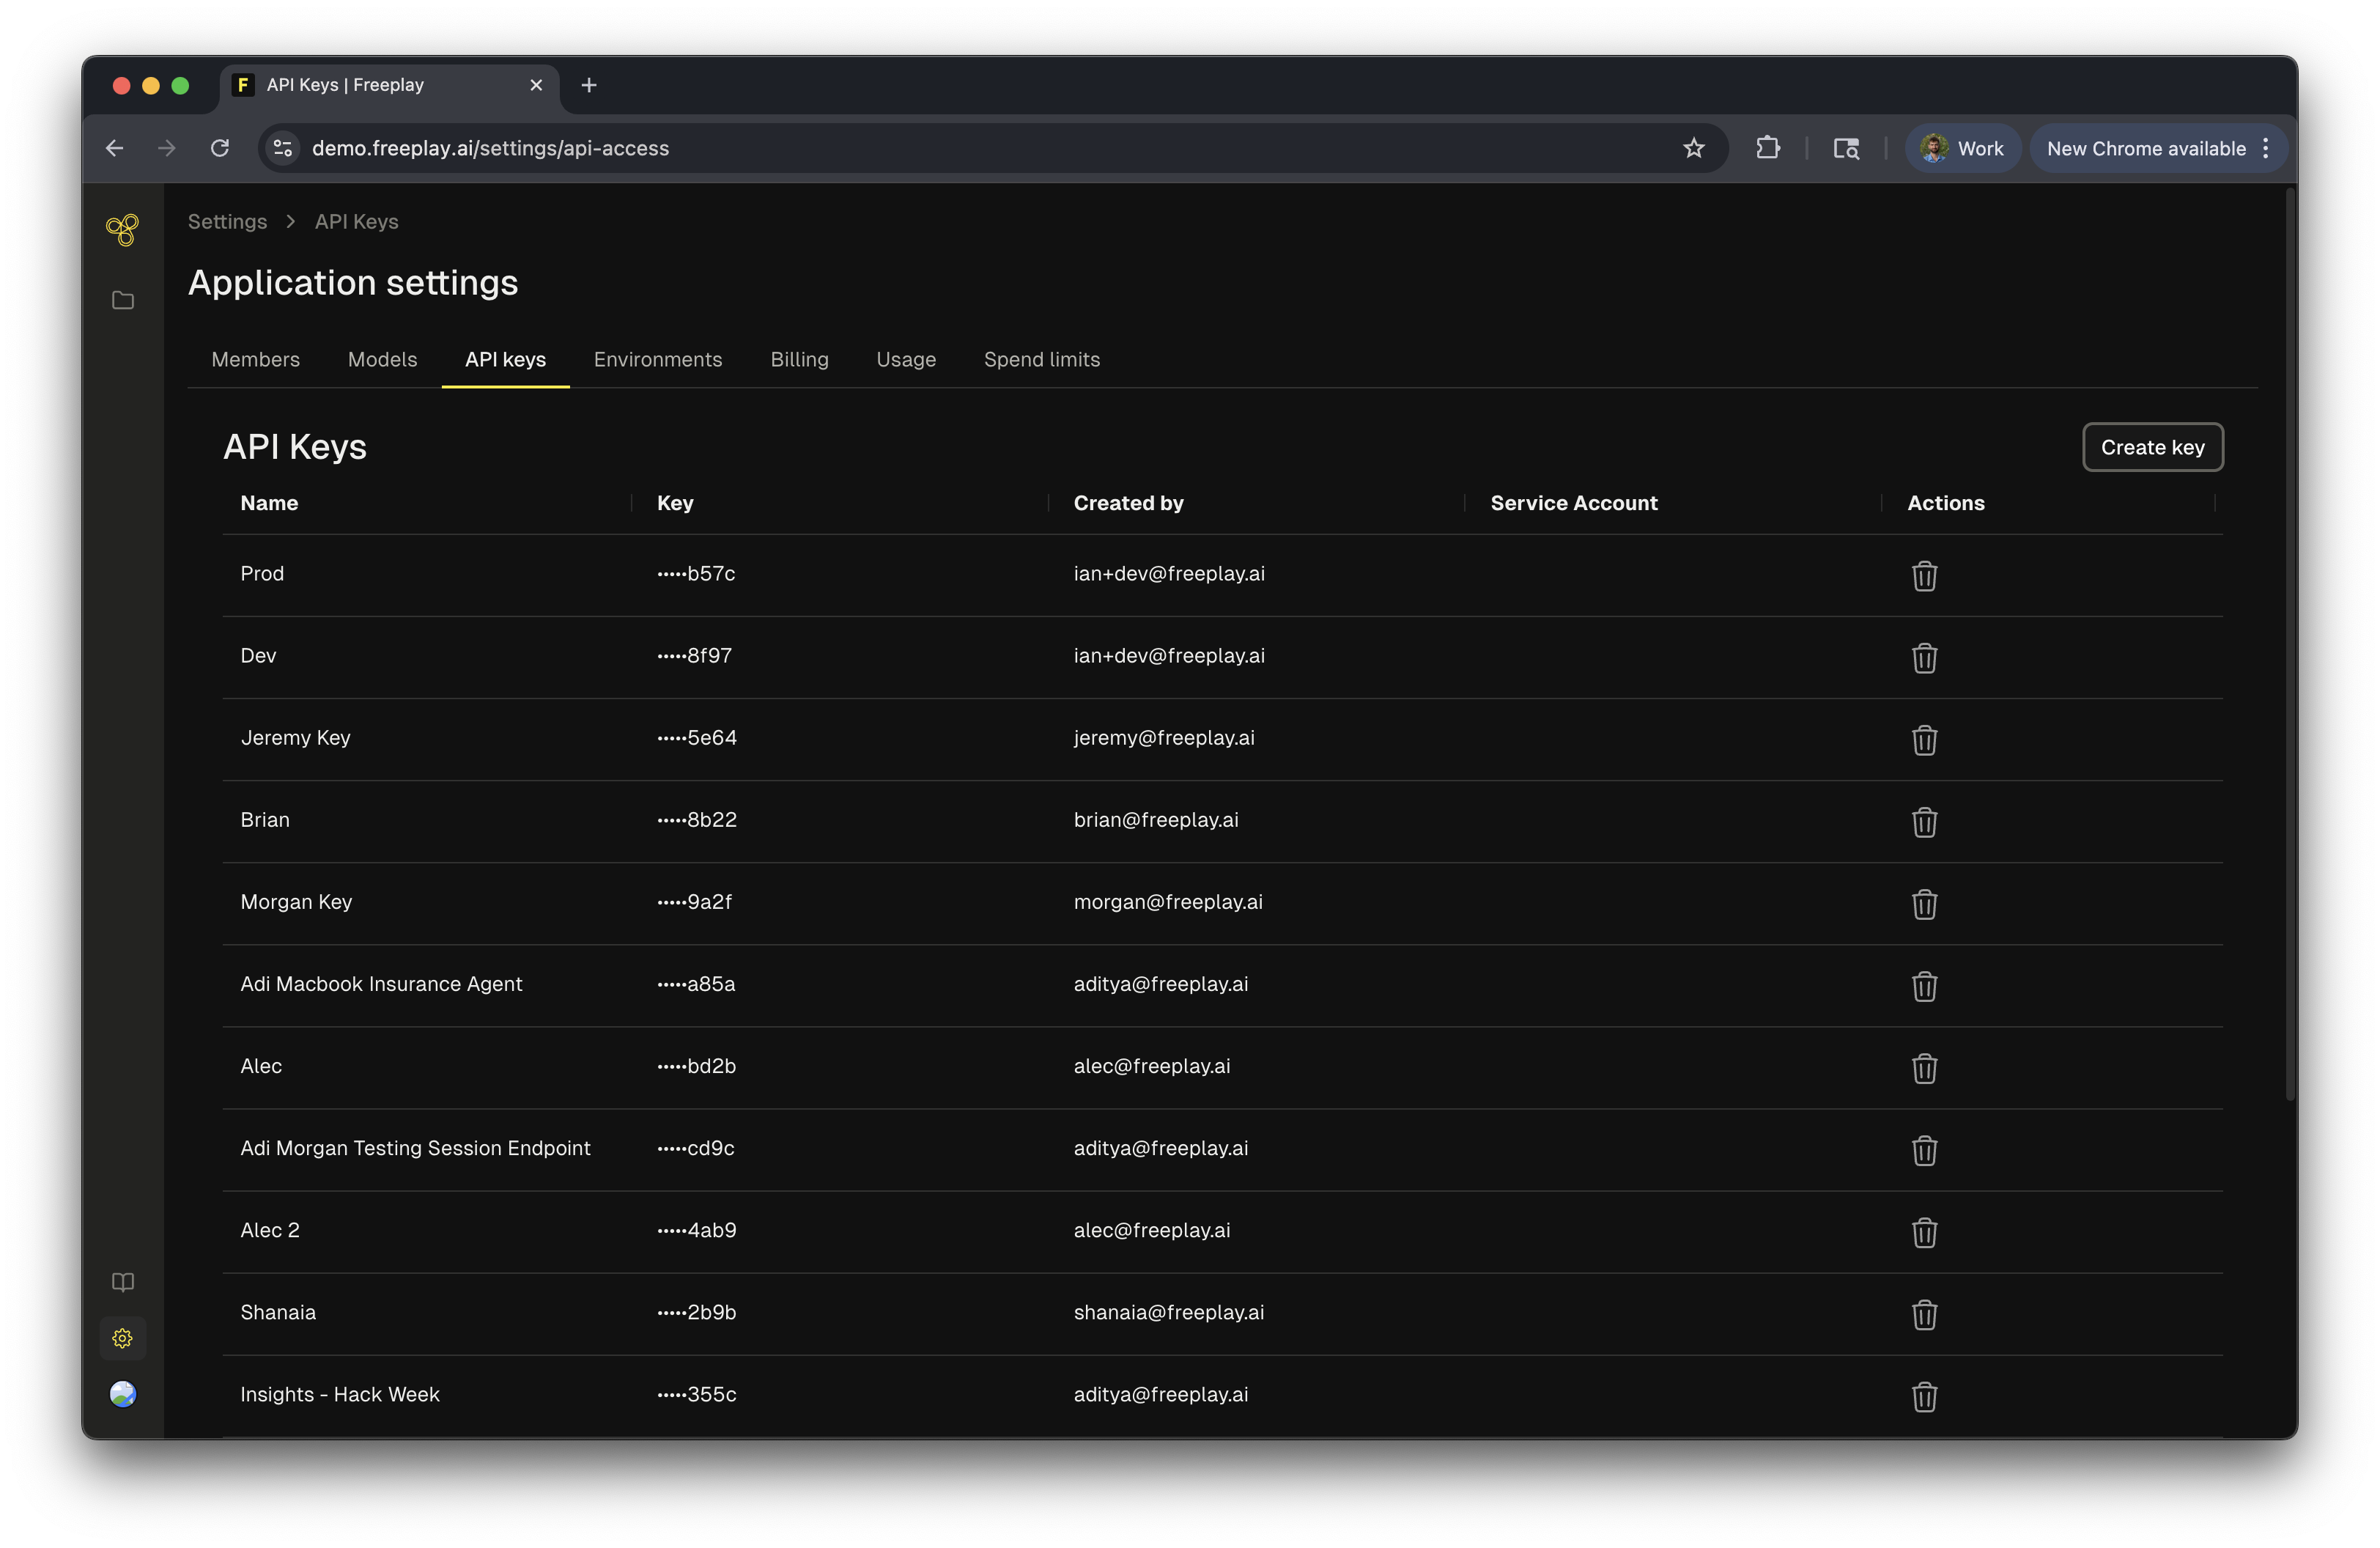Open the Environments tab
Image resolution: width=2380 pixels, height=1548 pixels.
tap(657, 359)
